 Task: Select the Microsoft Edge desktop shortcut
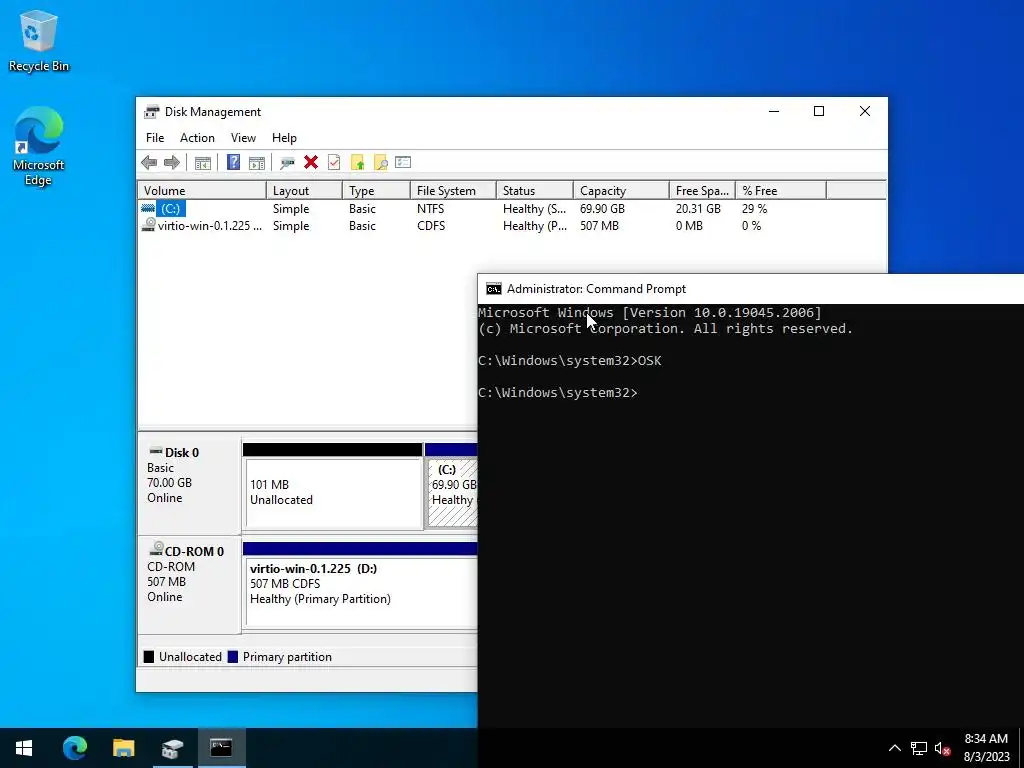click(x=39, y=146)
